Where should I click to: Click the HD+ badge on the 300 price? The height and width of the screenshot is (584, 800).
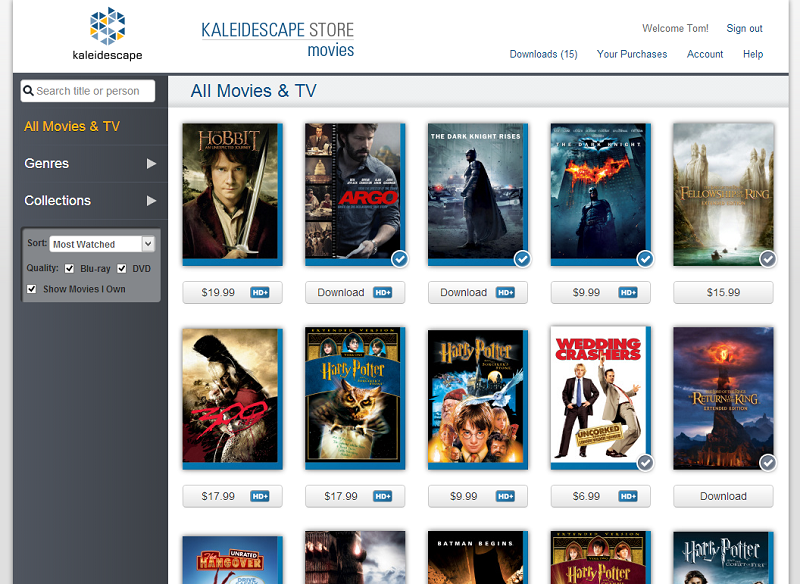tap(260, 496)
